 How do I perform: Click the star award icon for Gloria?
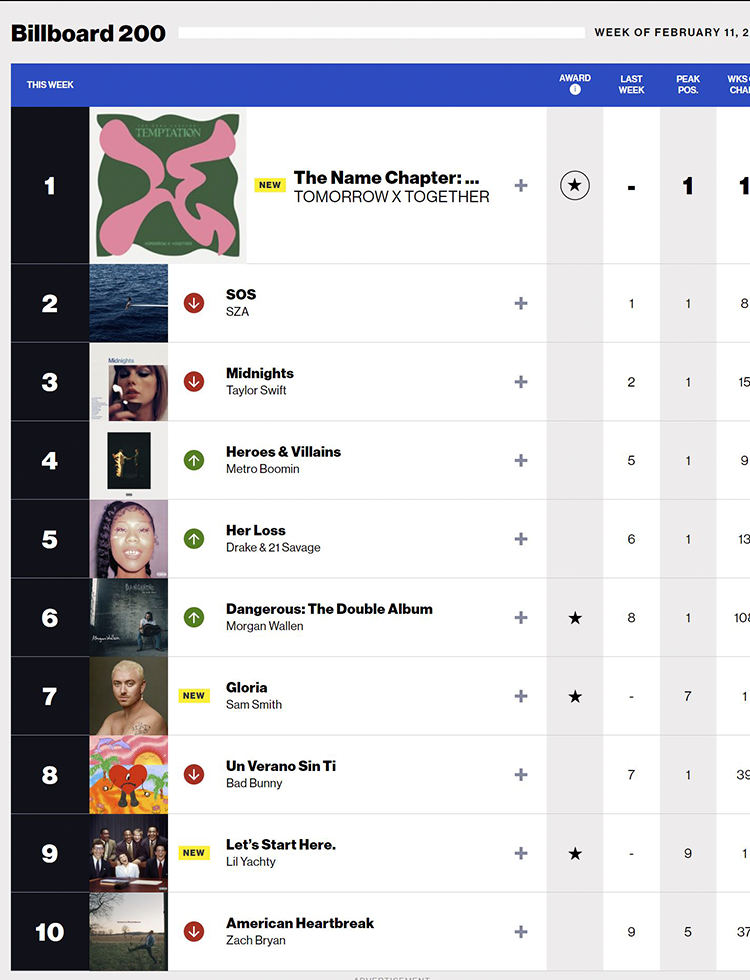coord(575,696)
